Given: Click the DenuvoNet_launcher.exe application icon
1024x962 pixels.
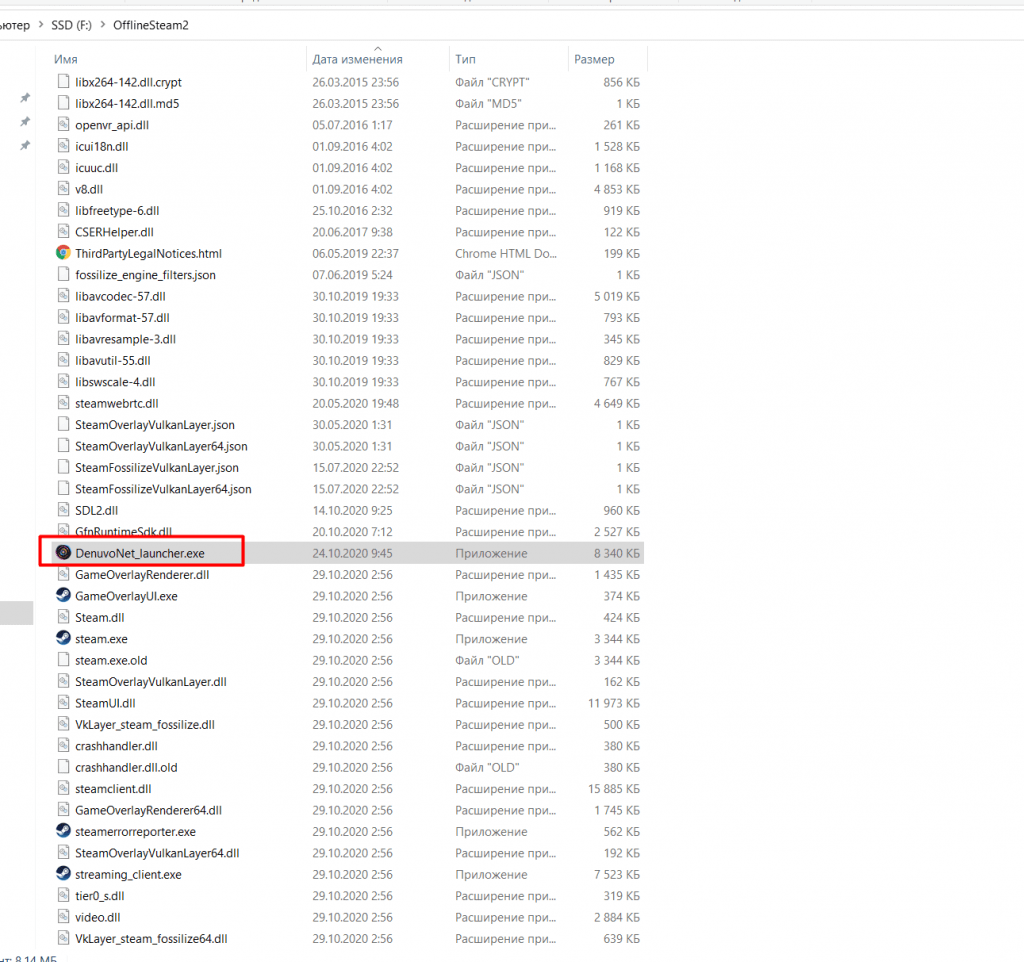Looking at the screenshot, I should (x=63, y=553).
